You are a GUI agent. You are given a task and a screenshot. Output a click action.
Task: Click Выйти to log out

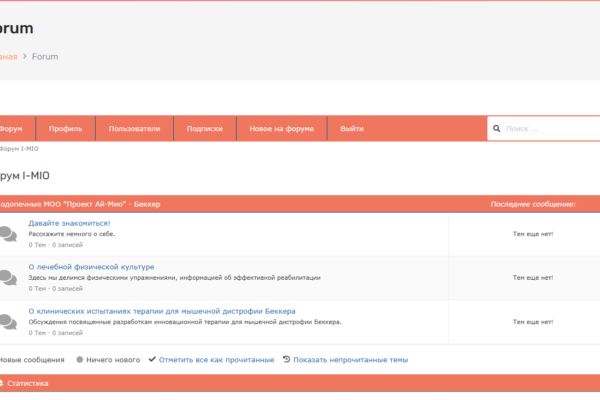coord(352,129)
